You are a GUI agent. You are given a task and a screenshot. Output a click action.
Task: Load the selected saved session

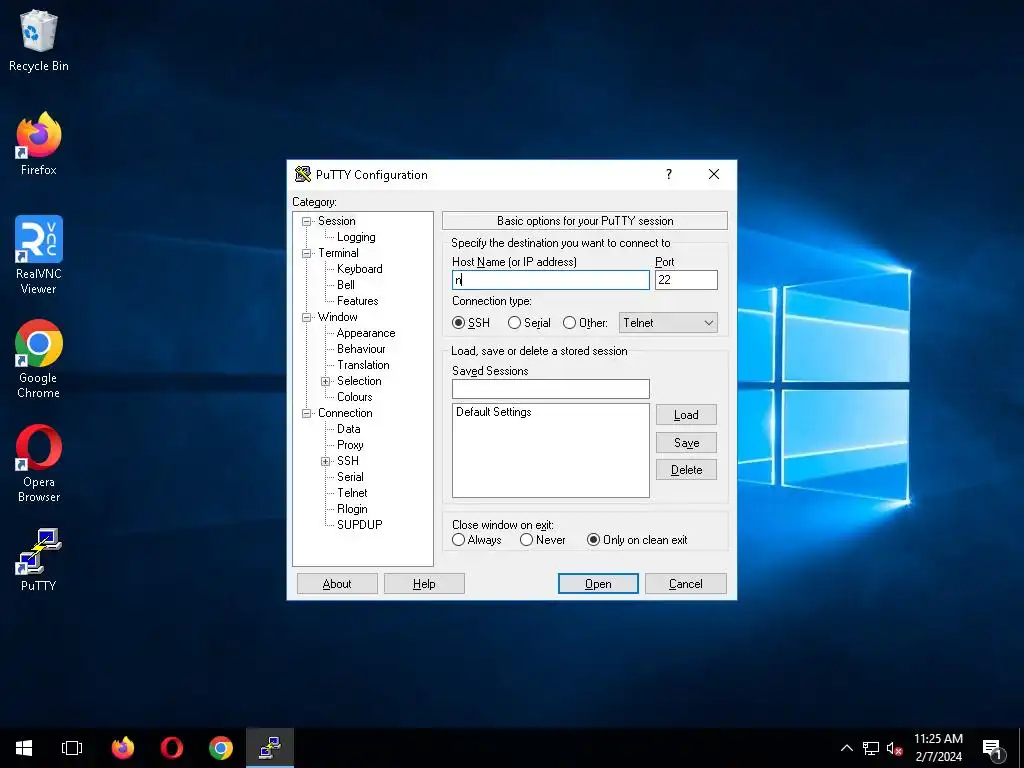[686, 415]
